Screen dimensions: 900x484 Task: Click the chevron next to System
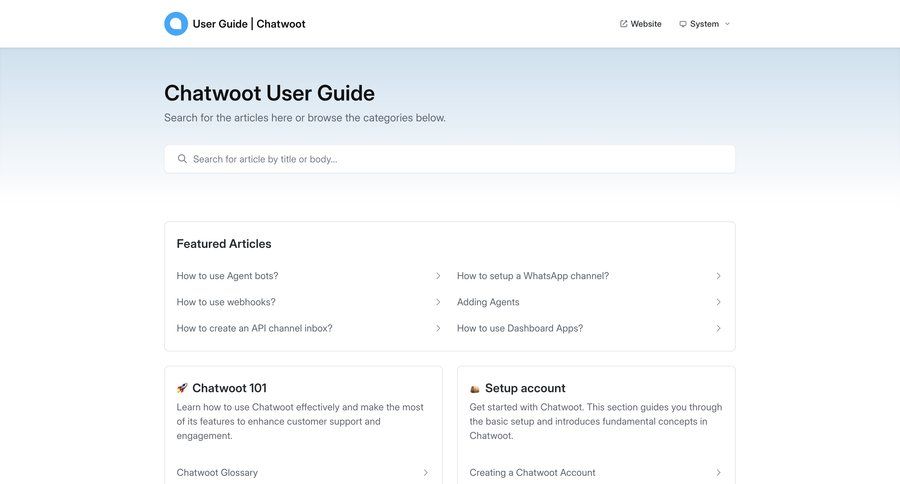[x=727, y=24]
